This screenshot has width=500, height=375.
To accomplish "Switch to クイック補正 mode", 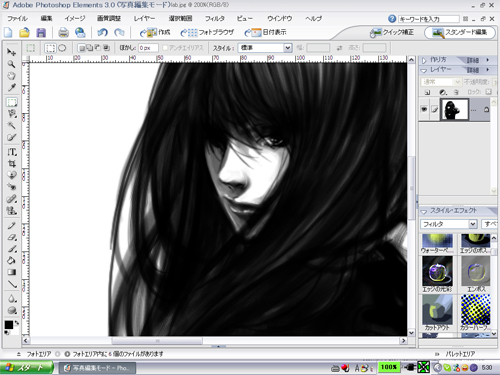I will [x=392, y=32].
